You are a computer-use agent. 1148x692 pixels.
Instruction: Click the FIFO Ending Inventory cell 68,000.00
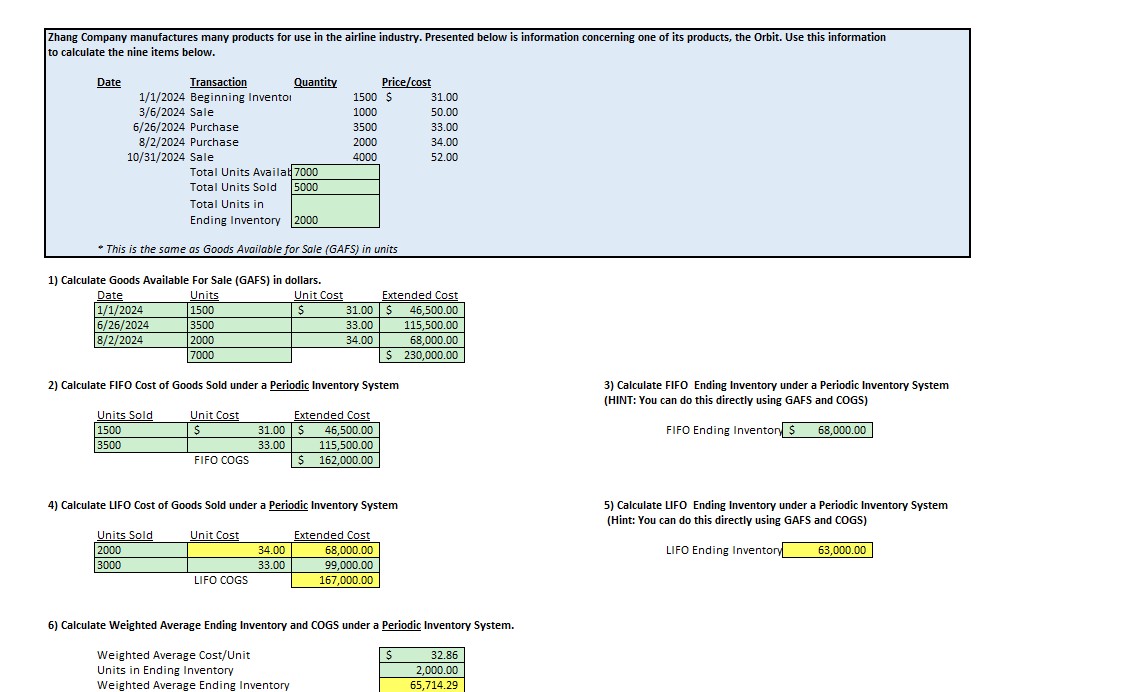[827, 430]
